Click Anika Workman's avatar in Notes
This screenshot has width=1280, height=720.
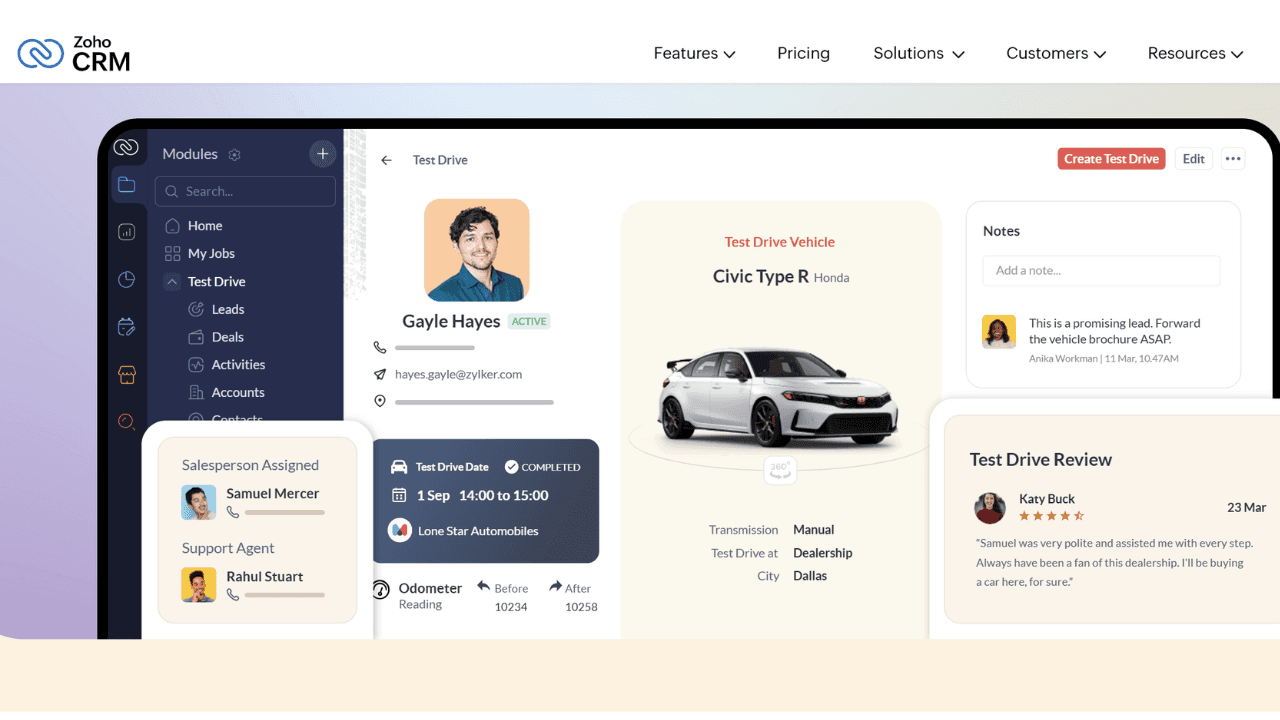(x=999, y=332)
